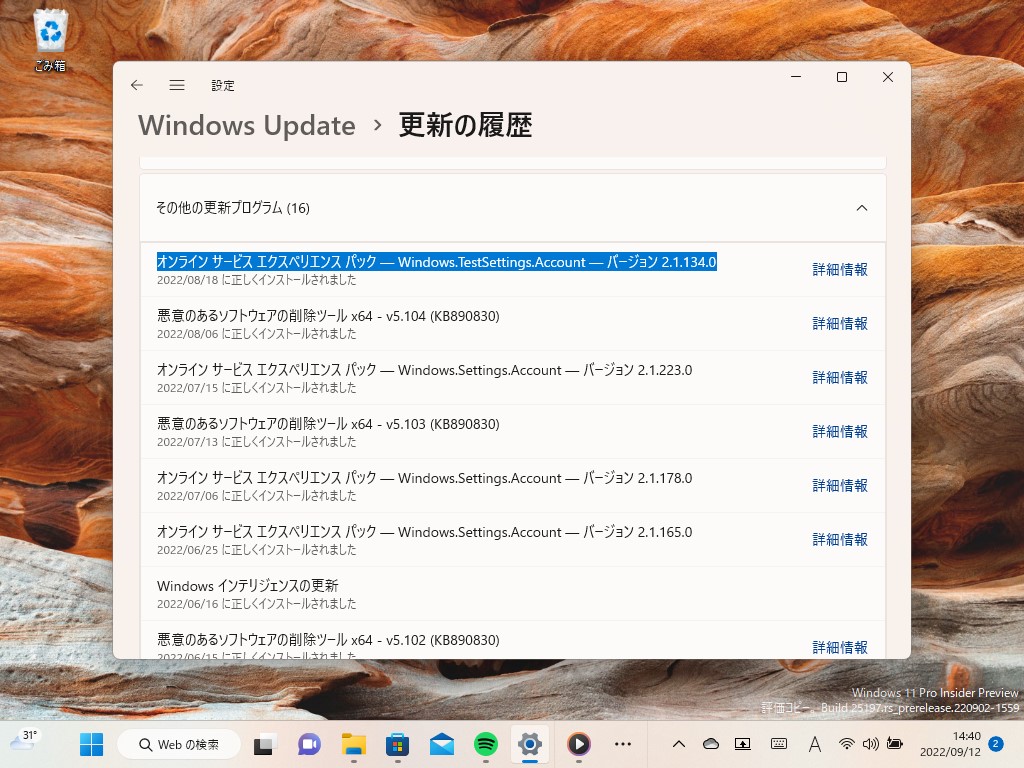Open the media player app on the taskbar

coord(578,744)
